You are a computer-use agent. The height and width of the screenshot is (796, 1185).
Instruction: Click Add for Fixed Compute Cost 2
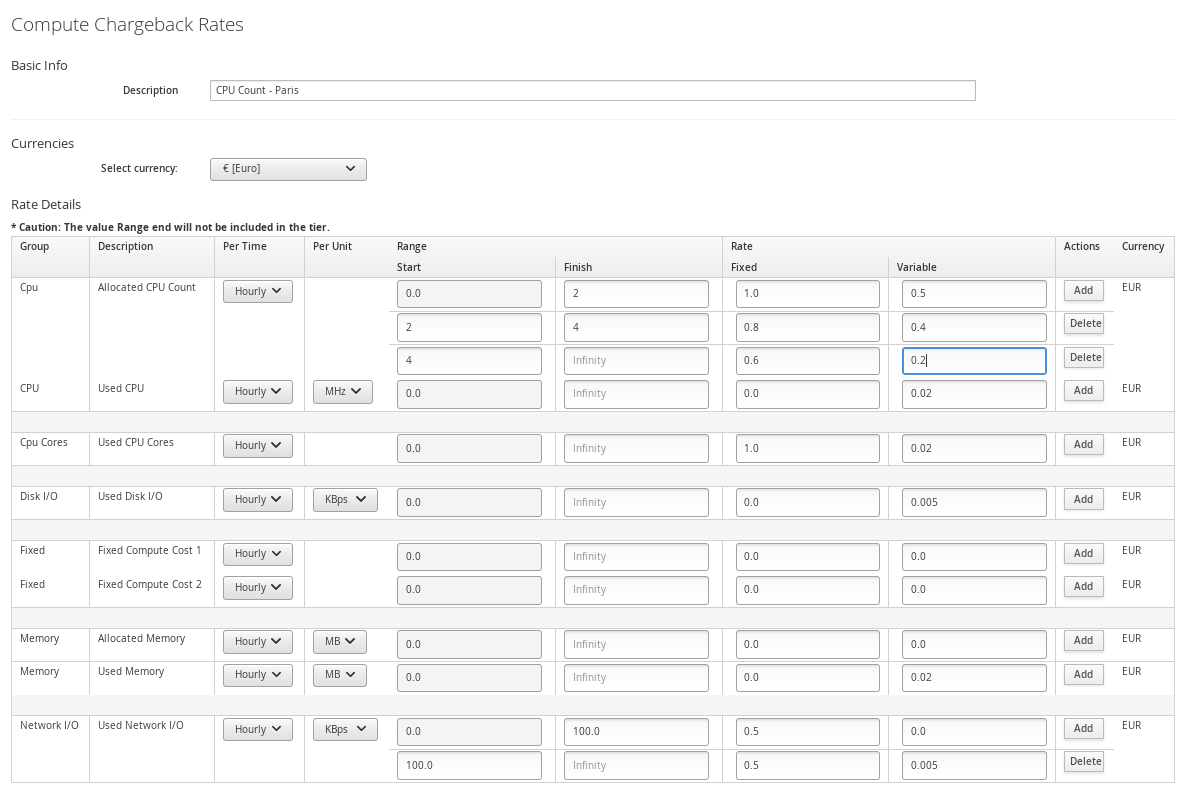(1083, 586)
